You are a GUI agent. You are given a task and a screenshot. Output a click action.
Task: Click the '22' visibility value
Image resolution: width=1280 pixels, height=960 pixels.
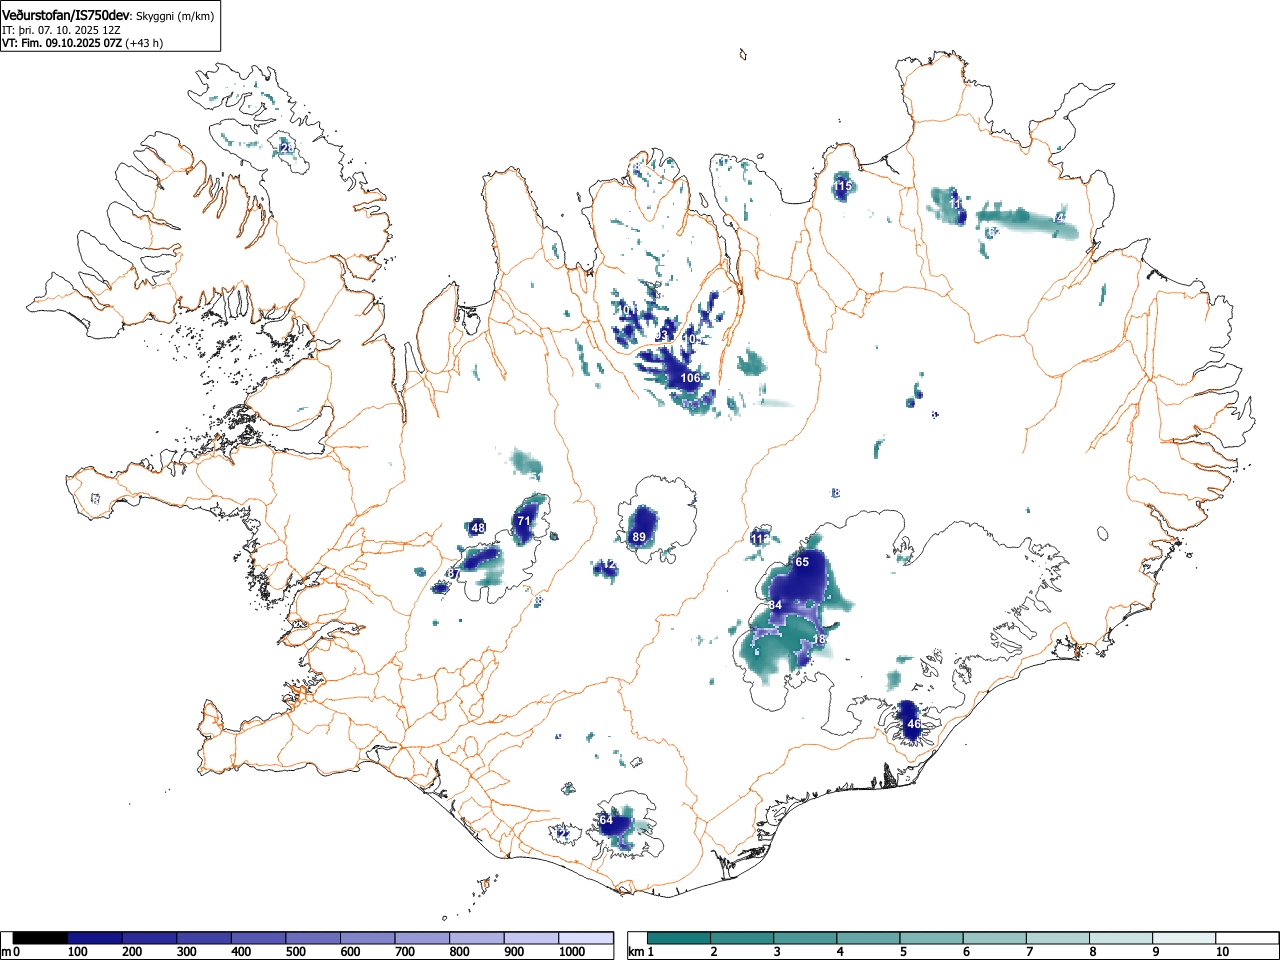point(563,834)
